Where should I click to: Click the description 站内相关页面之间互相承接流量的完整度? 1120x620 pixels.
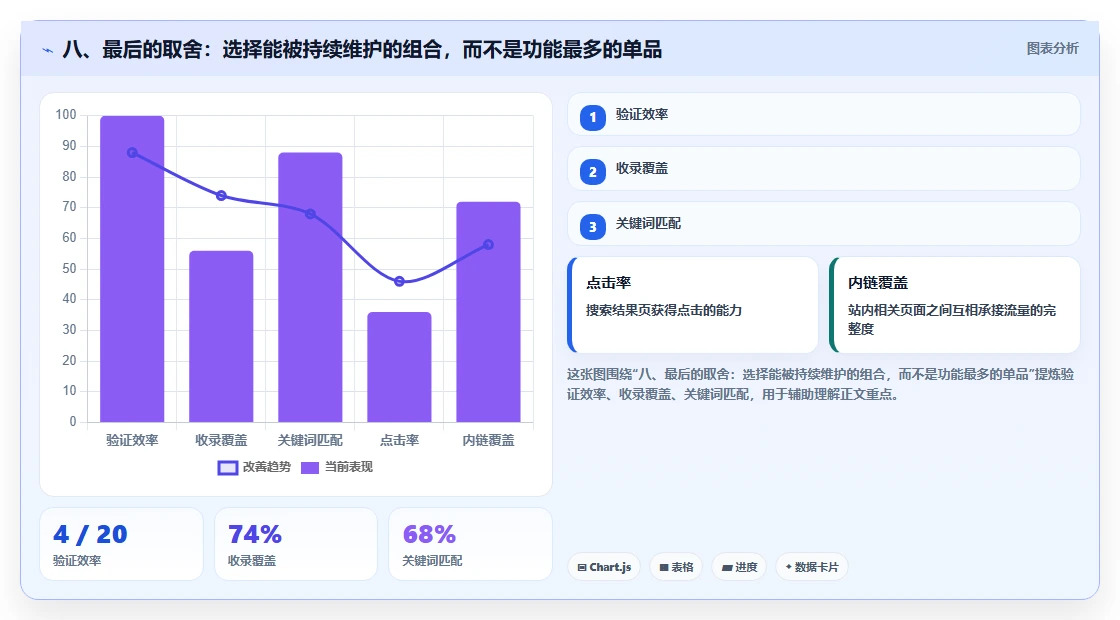tap(952, 319)
